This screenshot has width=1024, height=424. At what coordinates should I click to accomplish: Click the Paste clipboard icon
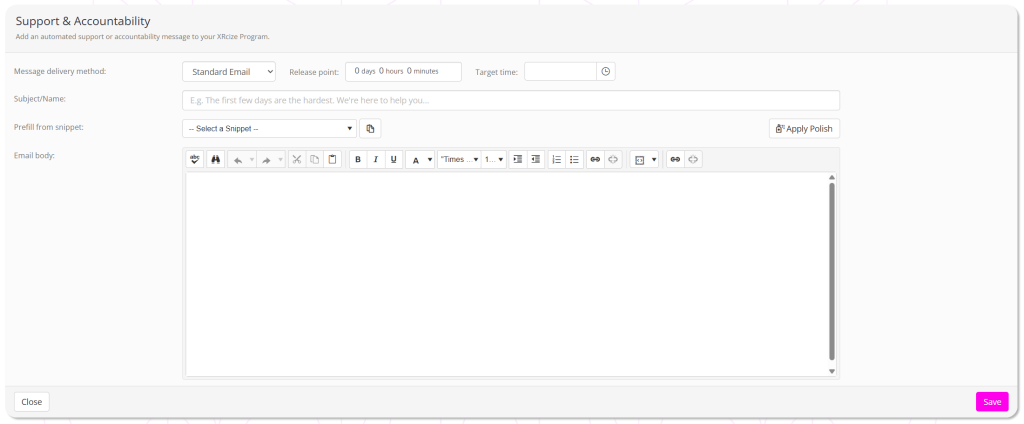pos(332,159)
